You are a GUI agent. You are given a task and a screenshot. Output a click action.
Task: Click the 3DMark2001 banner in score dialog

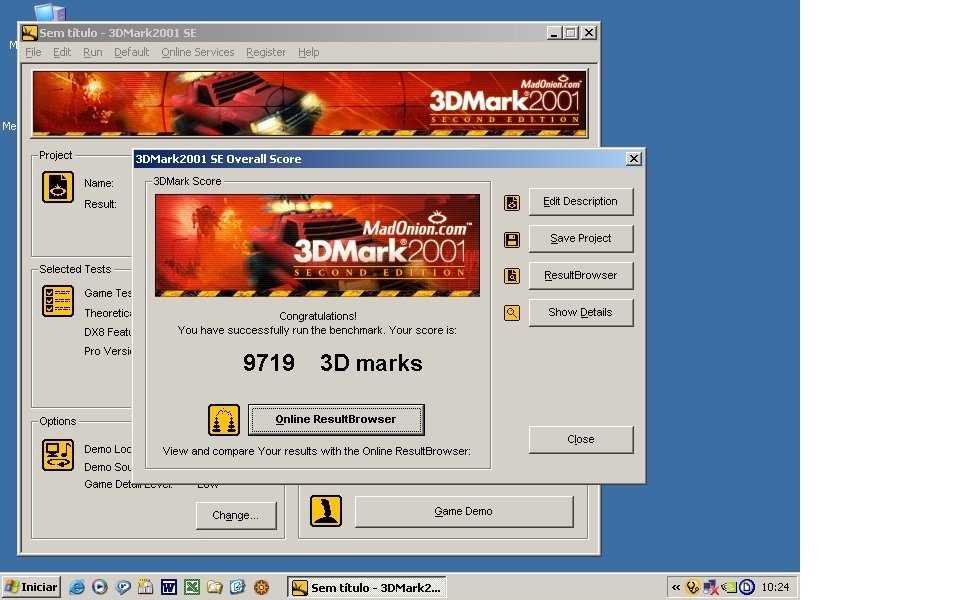click(317, 245)
